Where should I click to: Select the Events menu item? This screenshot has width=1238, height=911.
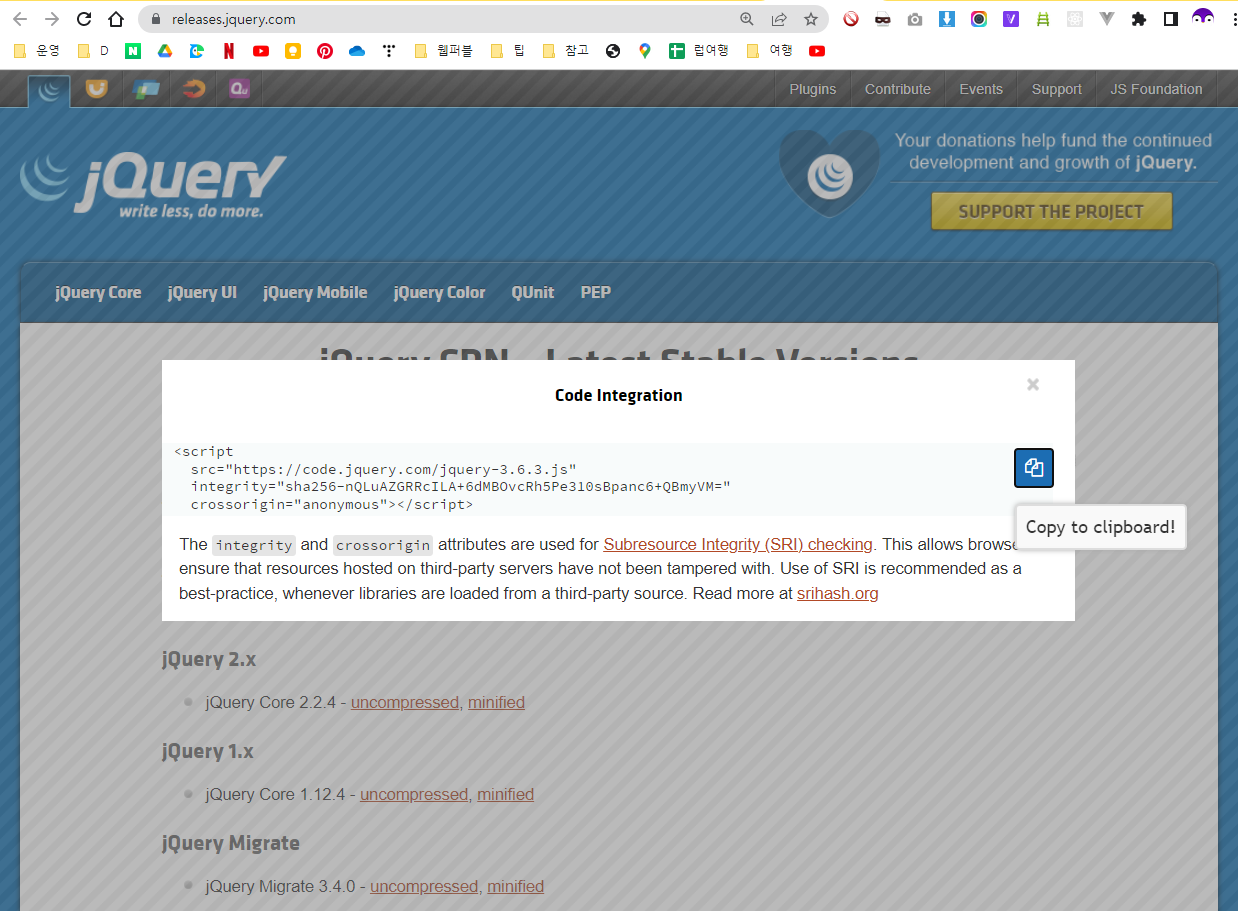click(x=980, y=89)
